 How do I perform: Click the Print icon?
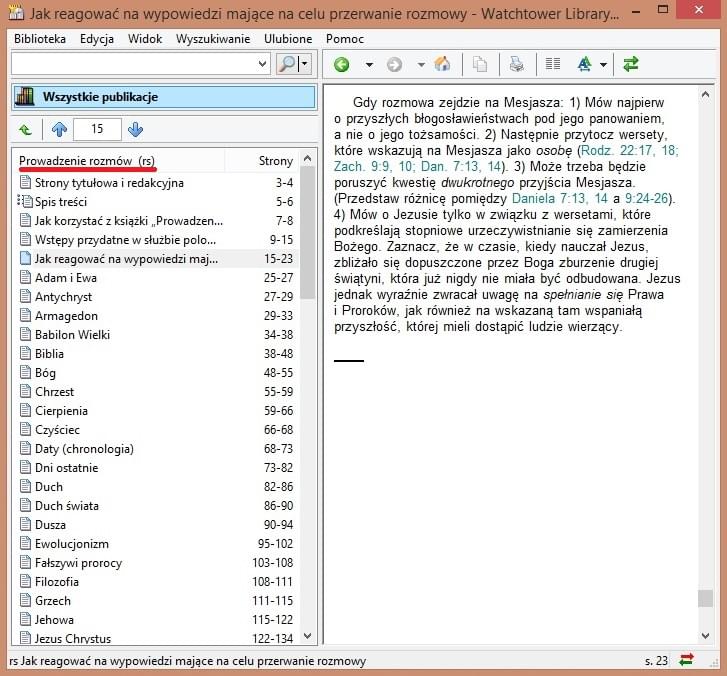(516, 64)
